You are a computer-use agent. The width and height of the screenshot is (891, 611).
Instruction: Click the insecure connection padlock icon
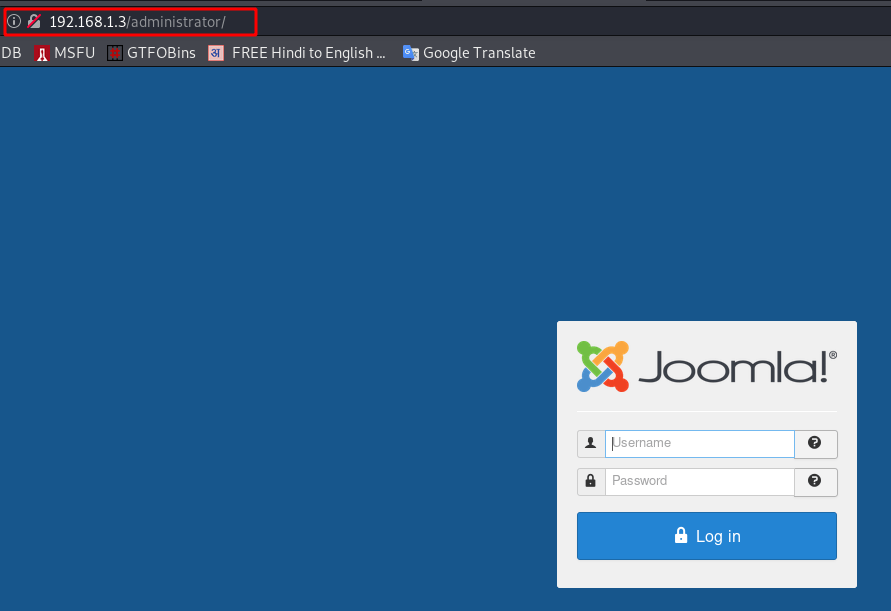(x=34, y=22)
